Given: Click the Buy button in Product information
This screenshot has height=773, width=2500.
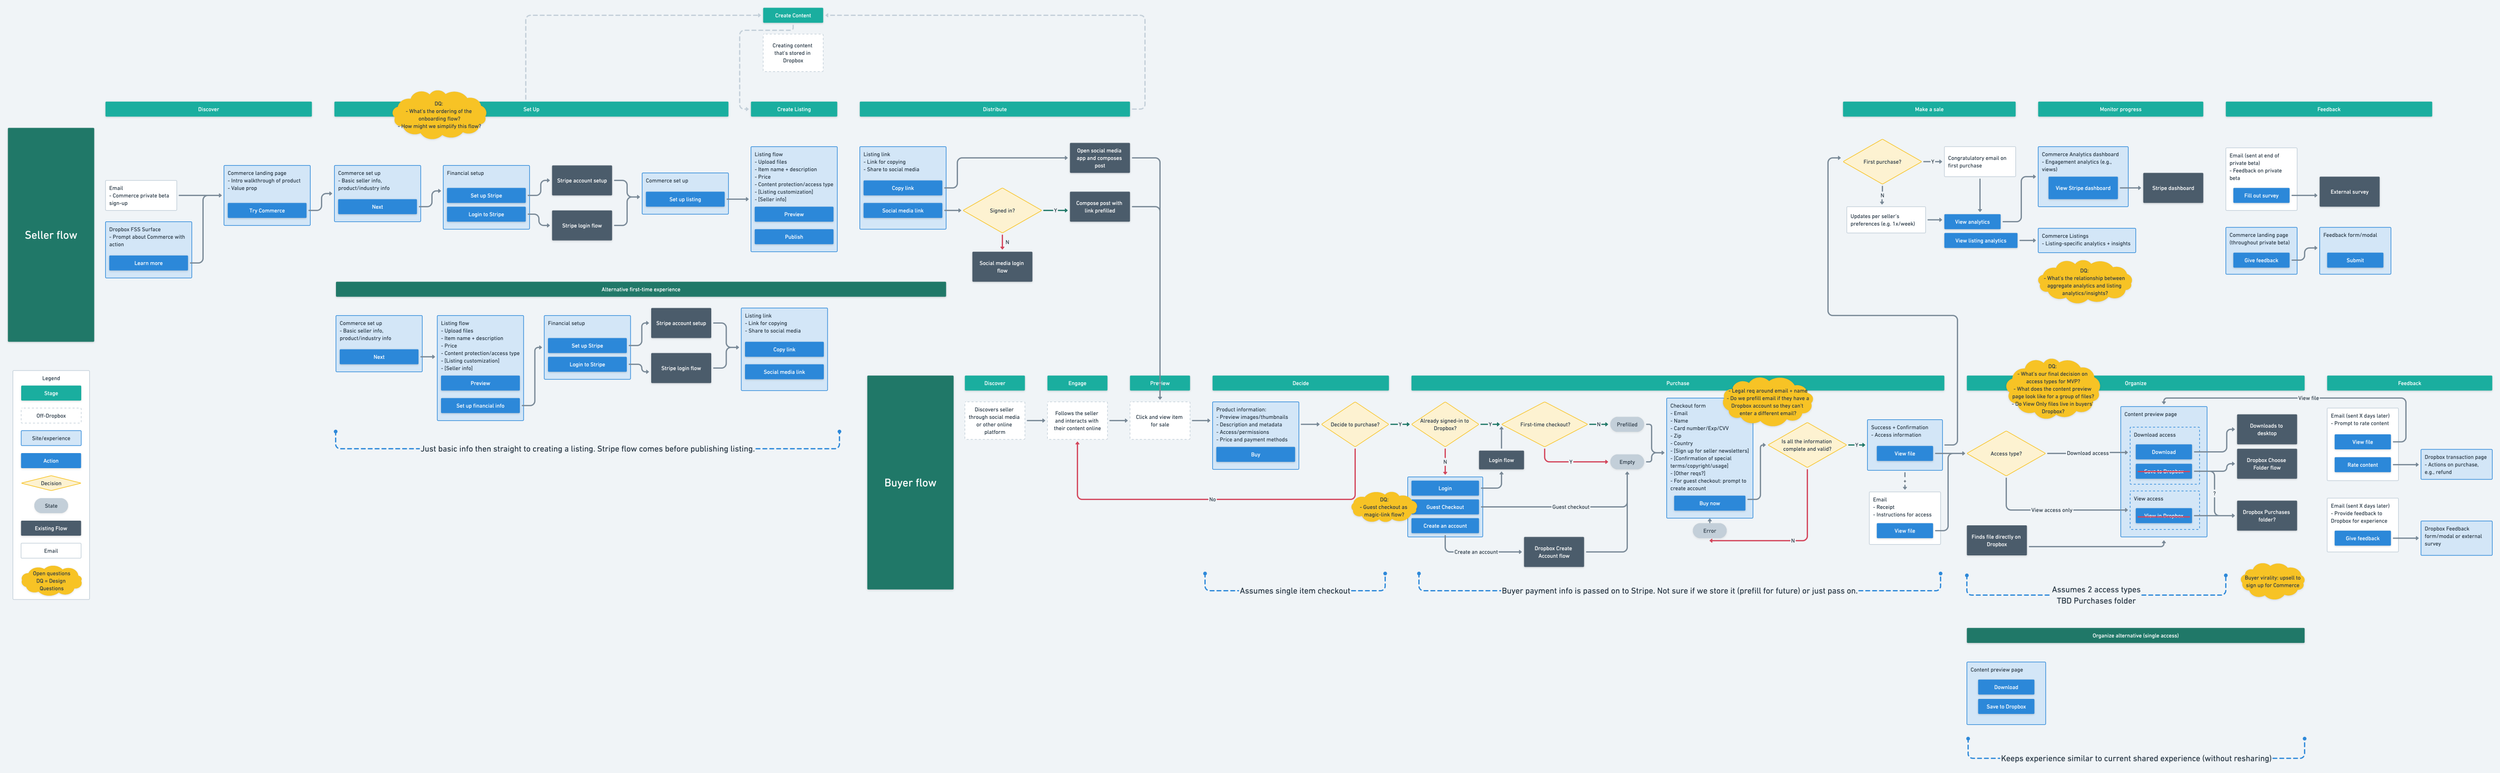Looking at the screenshot, I should tap(1255, 455).
